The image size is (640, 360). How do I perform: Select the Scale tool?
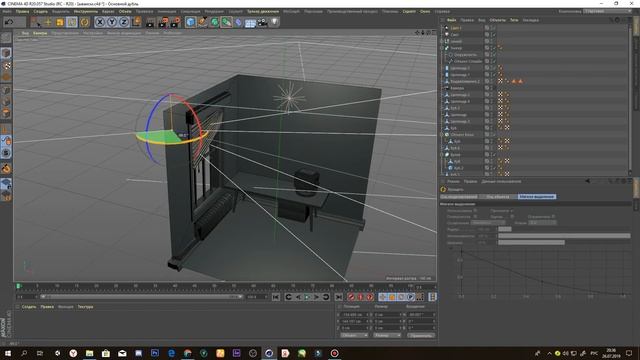pyautogui.click(x=60, y=22)
